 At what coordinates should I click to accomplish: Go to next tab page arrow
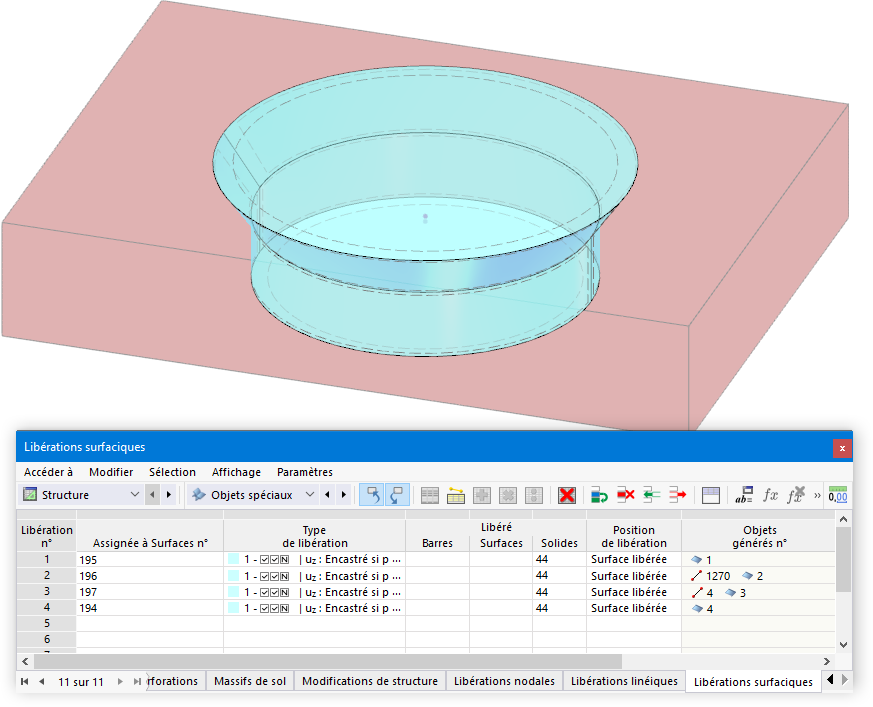(x=120, y=682)
